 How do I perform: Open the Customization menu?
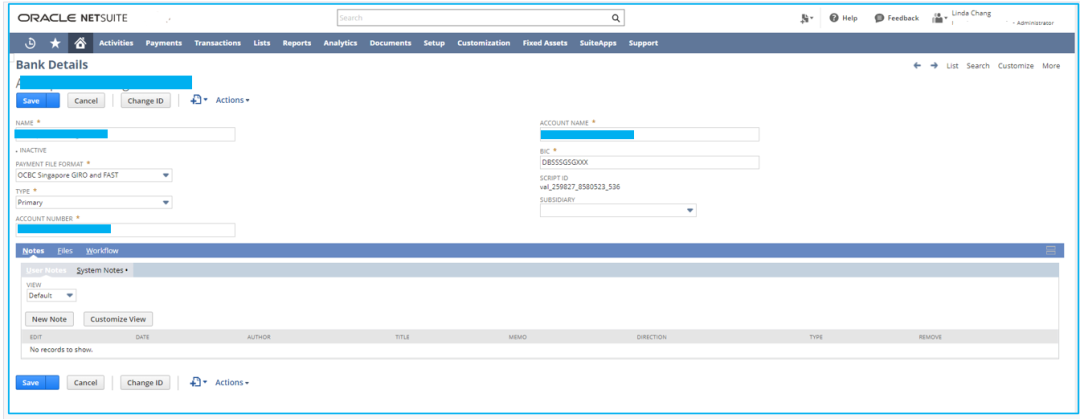484,43
